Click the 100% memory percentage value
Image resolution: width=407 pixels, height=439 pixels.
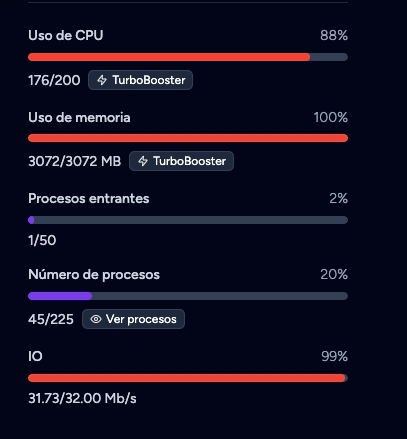point(331,117)
